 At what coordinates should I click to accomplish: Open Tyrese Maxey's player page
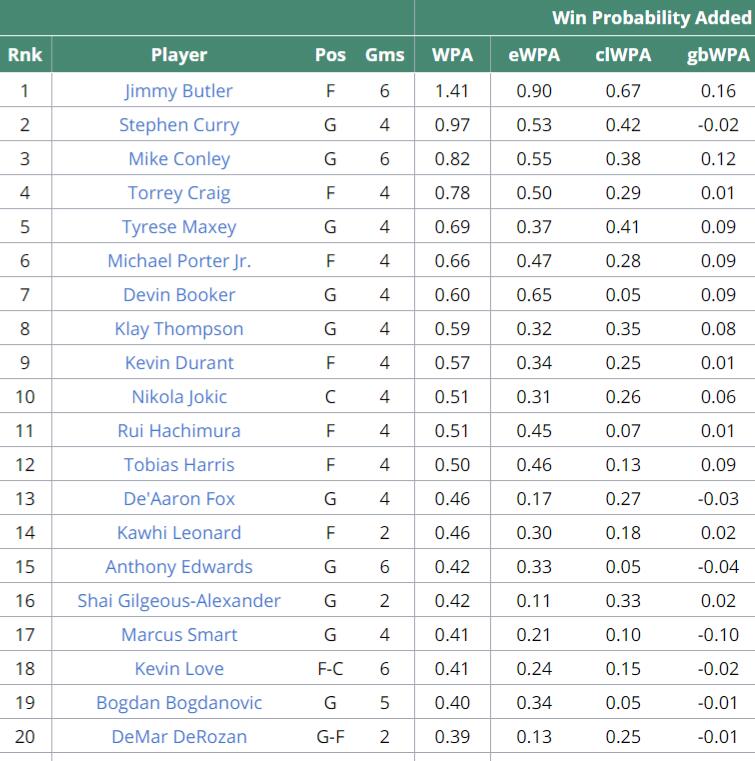[179, 227]
